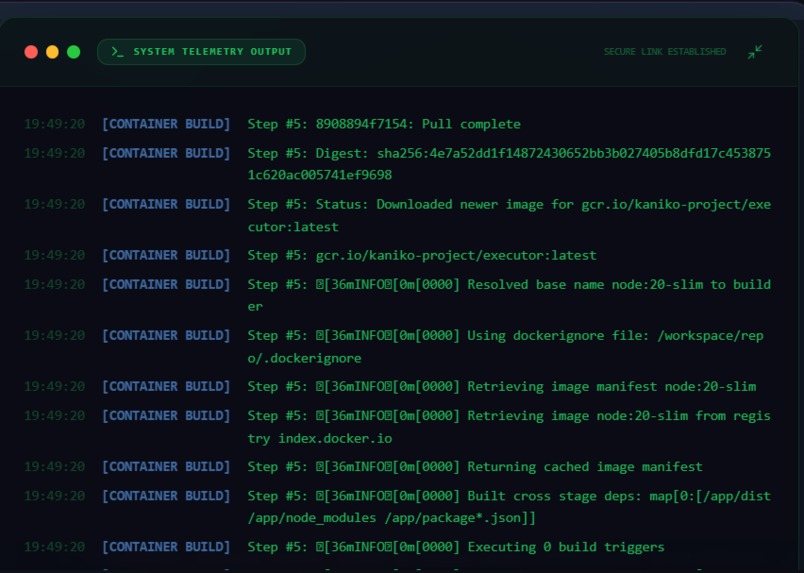Select the 'Retrieving image manifest node:20-slim' line
This screenshot has height=573, width=804.
pyautogui.click(x=398, y=387)
